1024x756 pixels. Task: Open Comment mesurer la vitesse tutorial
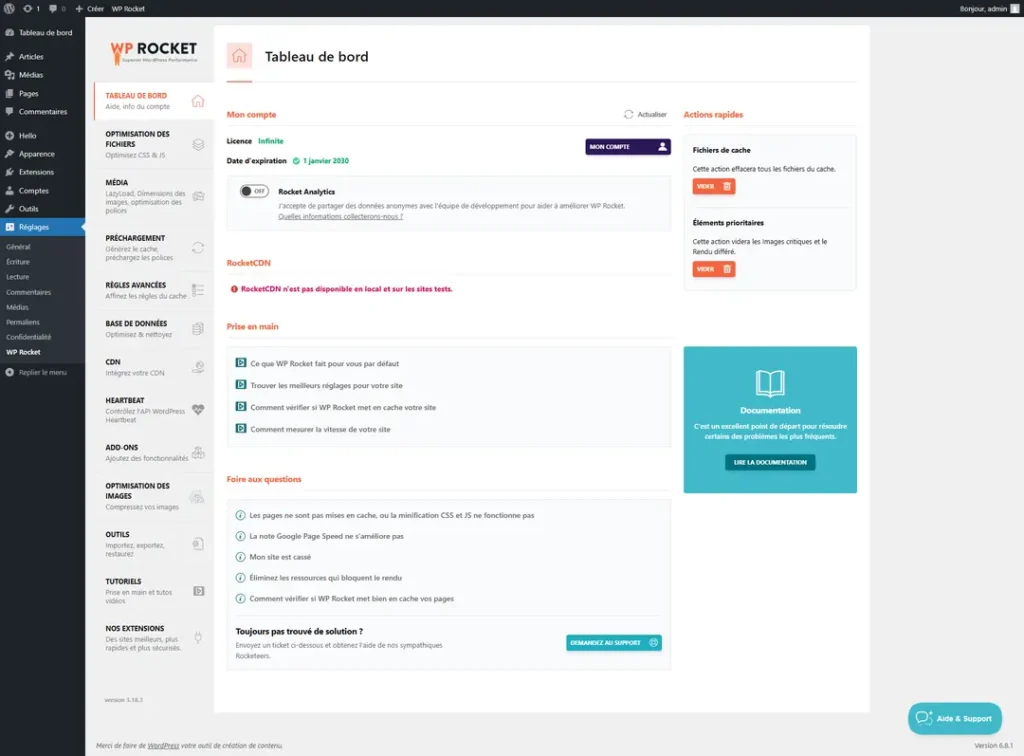tap(313, 429)
